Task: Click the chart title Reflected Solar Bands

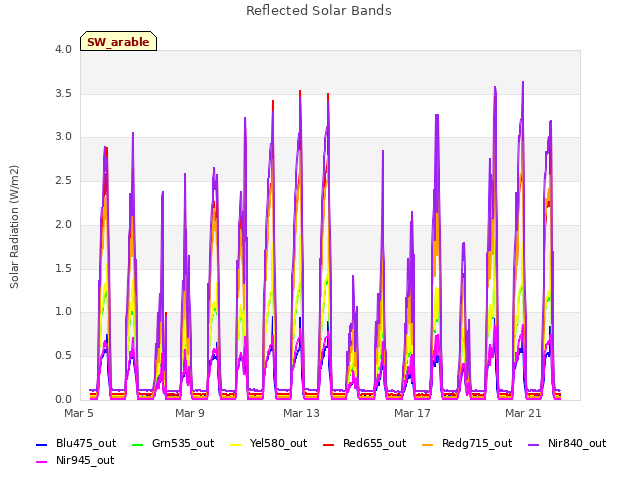Action: point(319,11)
